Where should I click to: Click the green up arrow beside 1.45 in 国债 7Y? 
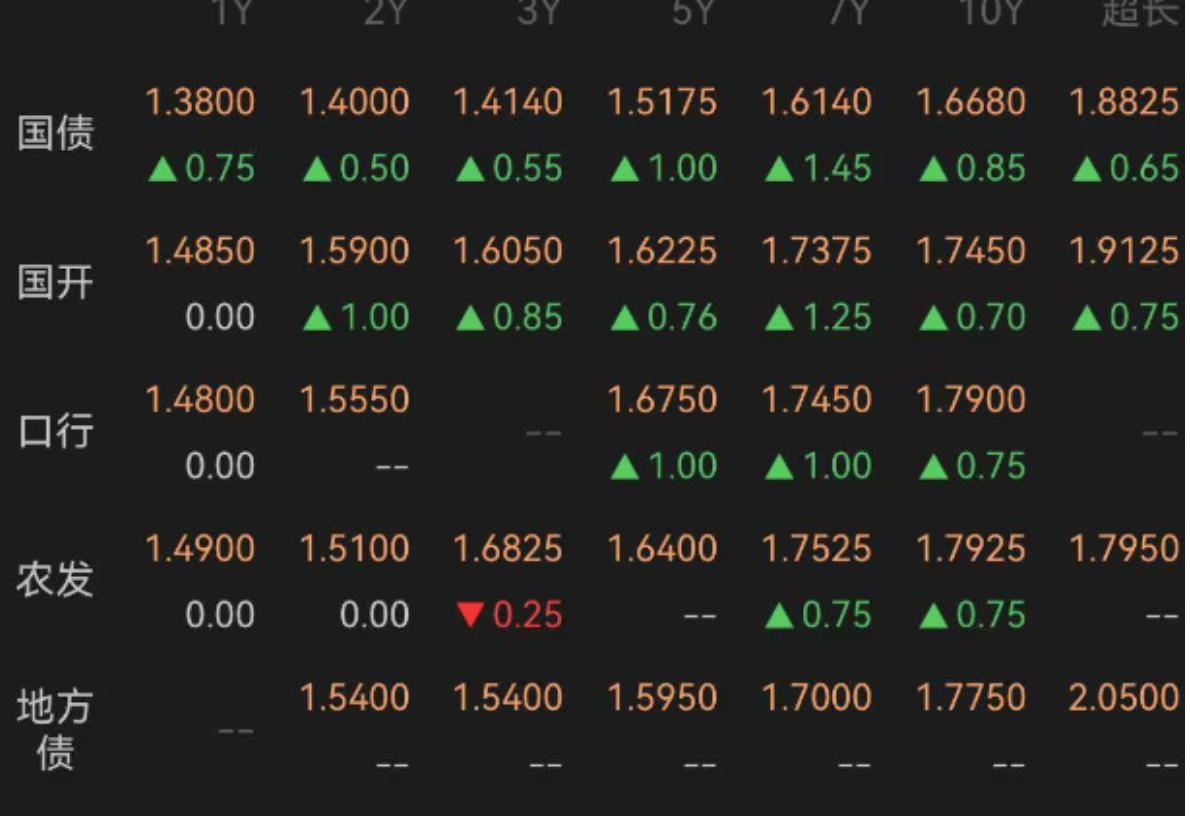click(779, 168)
